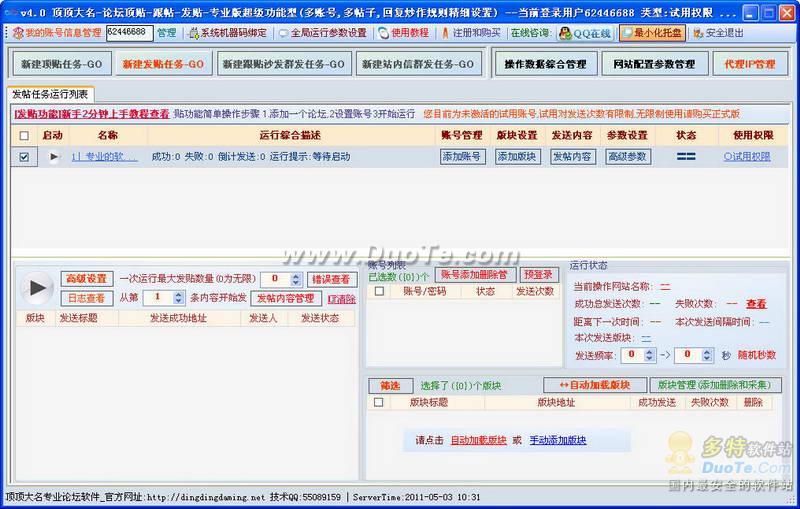
Task: Uncheck the checkbox for task row 1
Action: pyautogui.click(x=24, y=157)
